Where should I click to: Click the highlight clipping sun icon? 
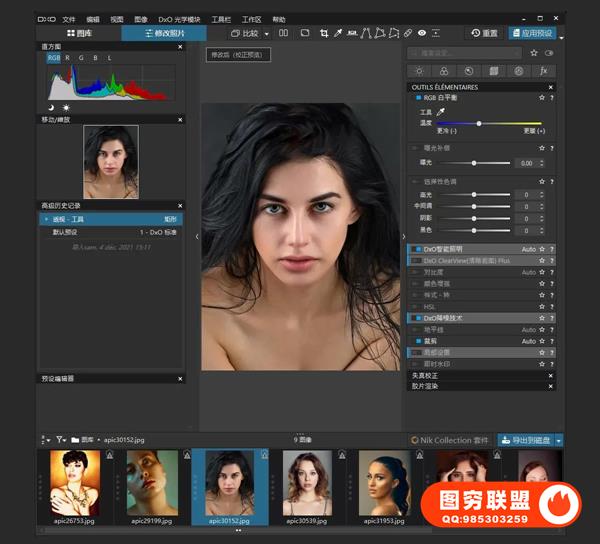(67, 107)
